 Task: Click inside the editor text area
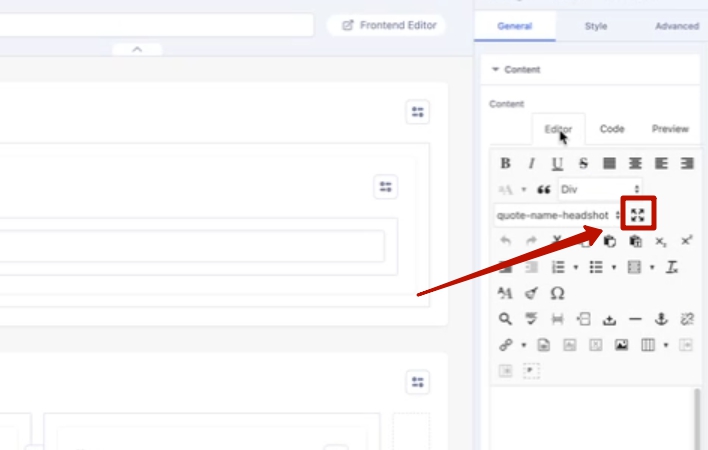click(x=590, y=420)
